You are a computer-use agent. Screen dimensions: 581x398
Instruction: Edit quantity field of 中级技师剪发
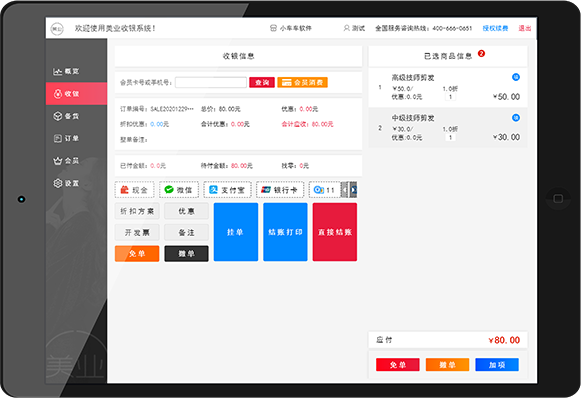coord(450,137)
